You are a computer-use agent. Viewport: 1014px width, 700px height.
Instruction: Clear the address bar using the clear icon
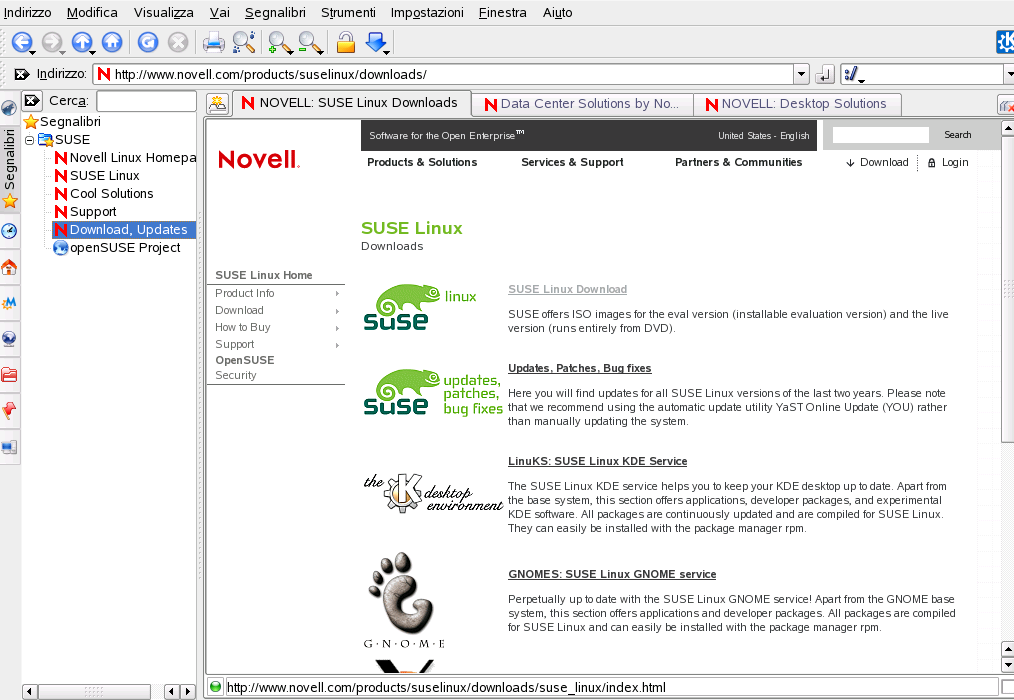22,74
